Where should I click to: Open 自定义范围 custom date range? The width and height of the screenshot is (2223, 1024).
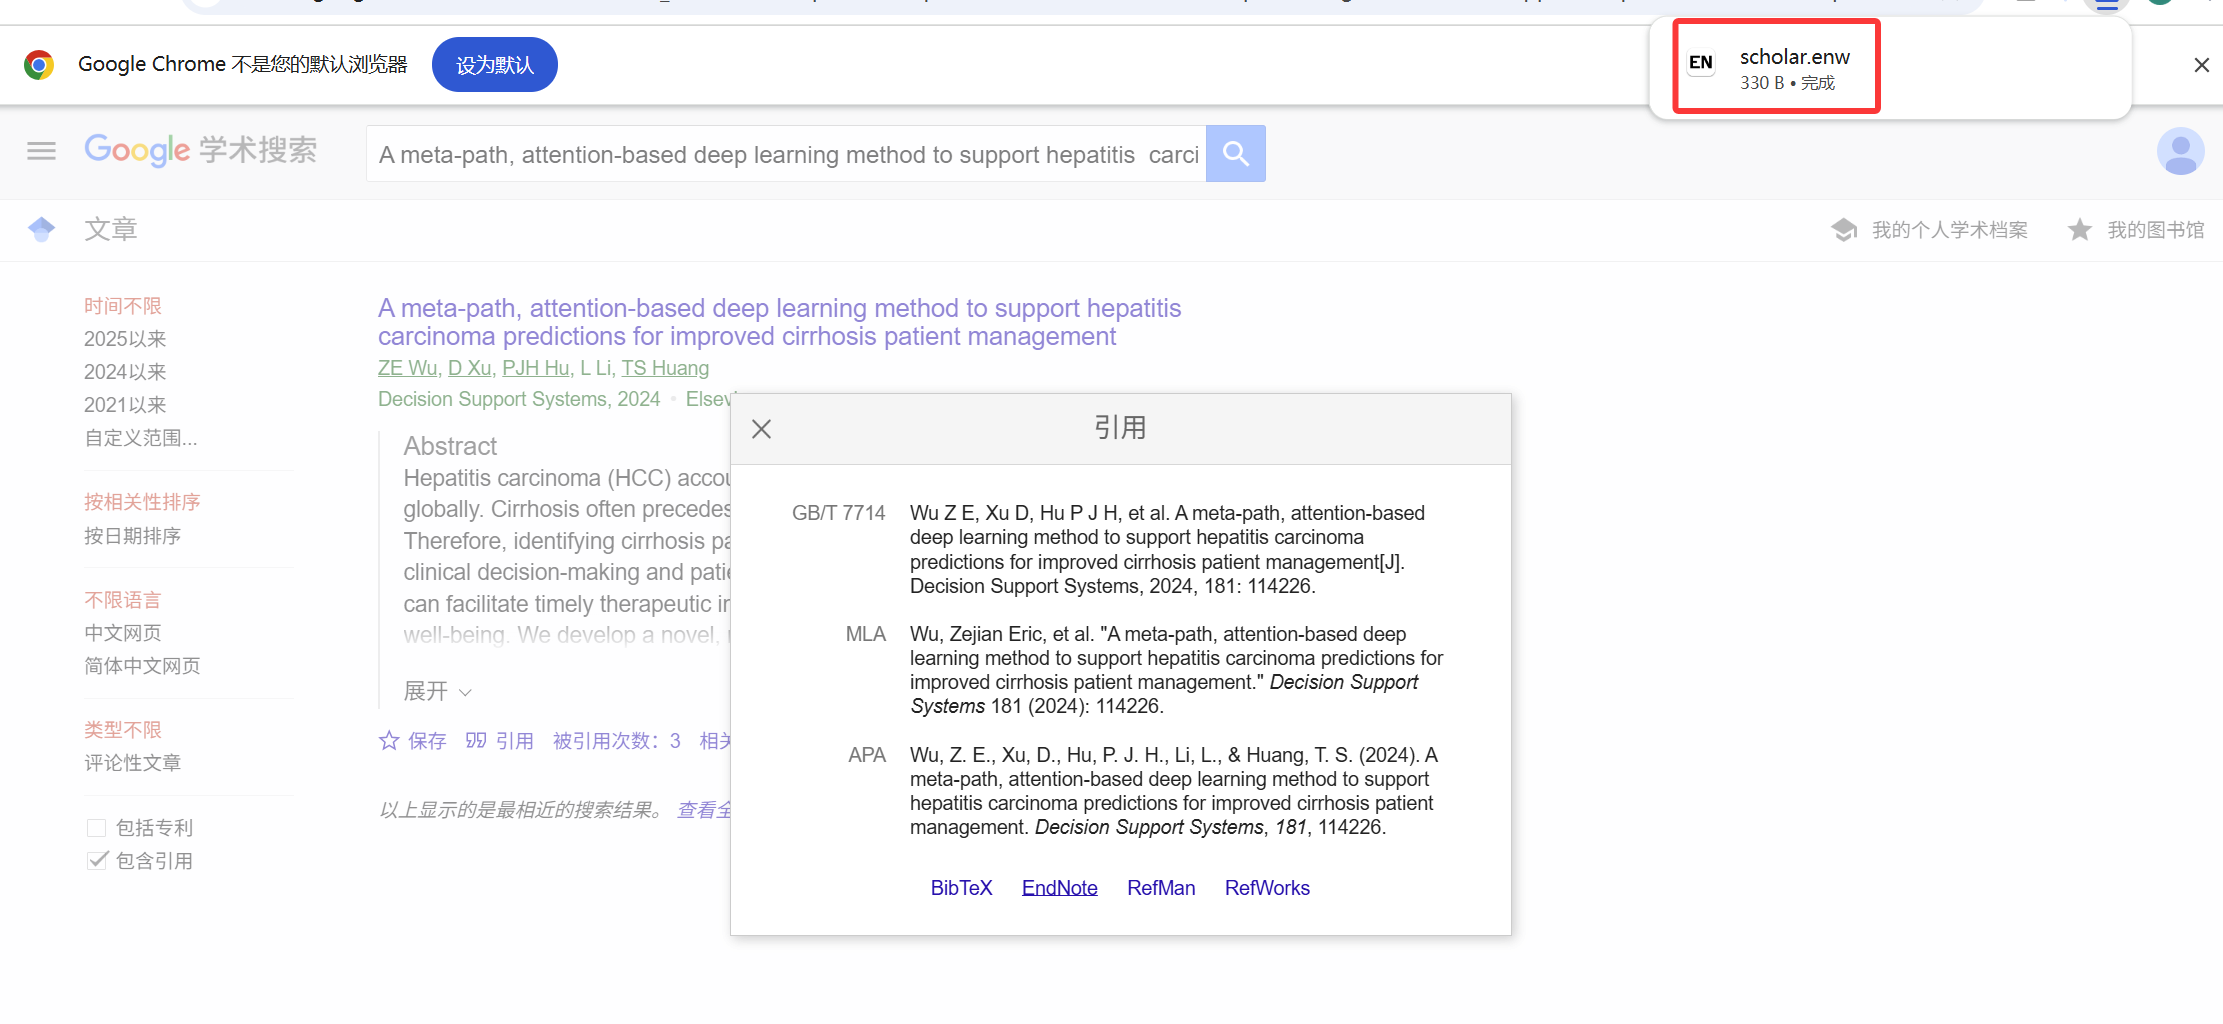point(141,438)
